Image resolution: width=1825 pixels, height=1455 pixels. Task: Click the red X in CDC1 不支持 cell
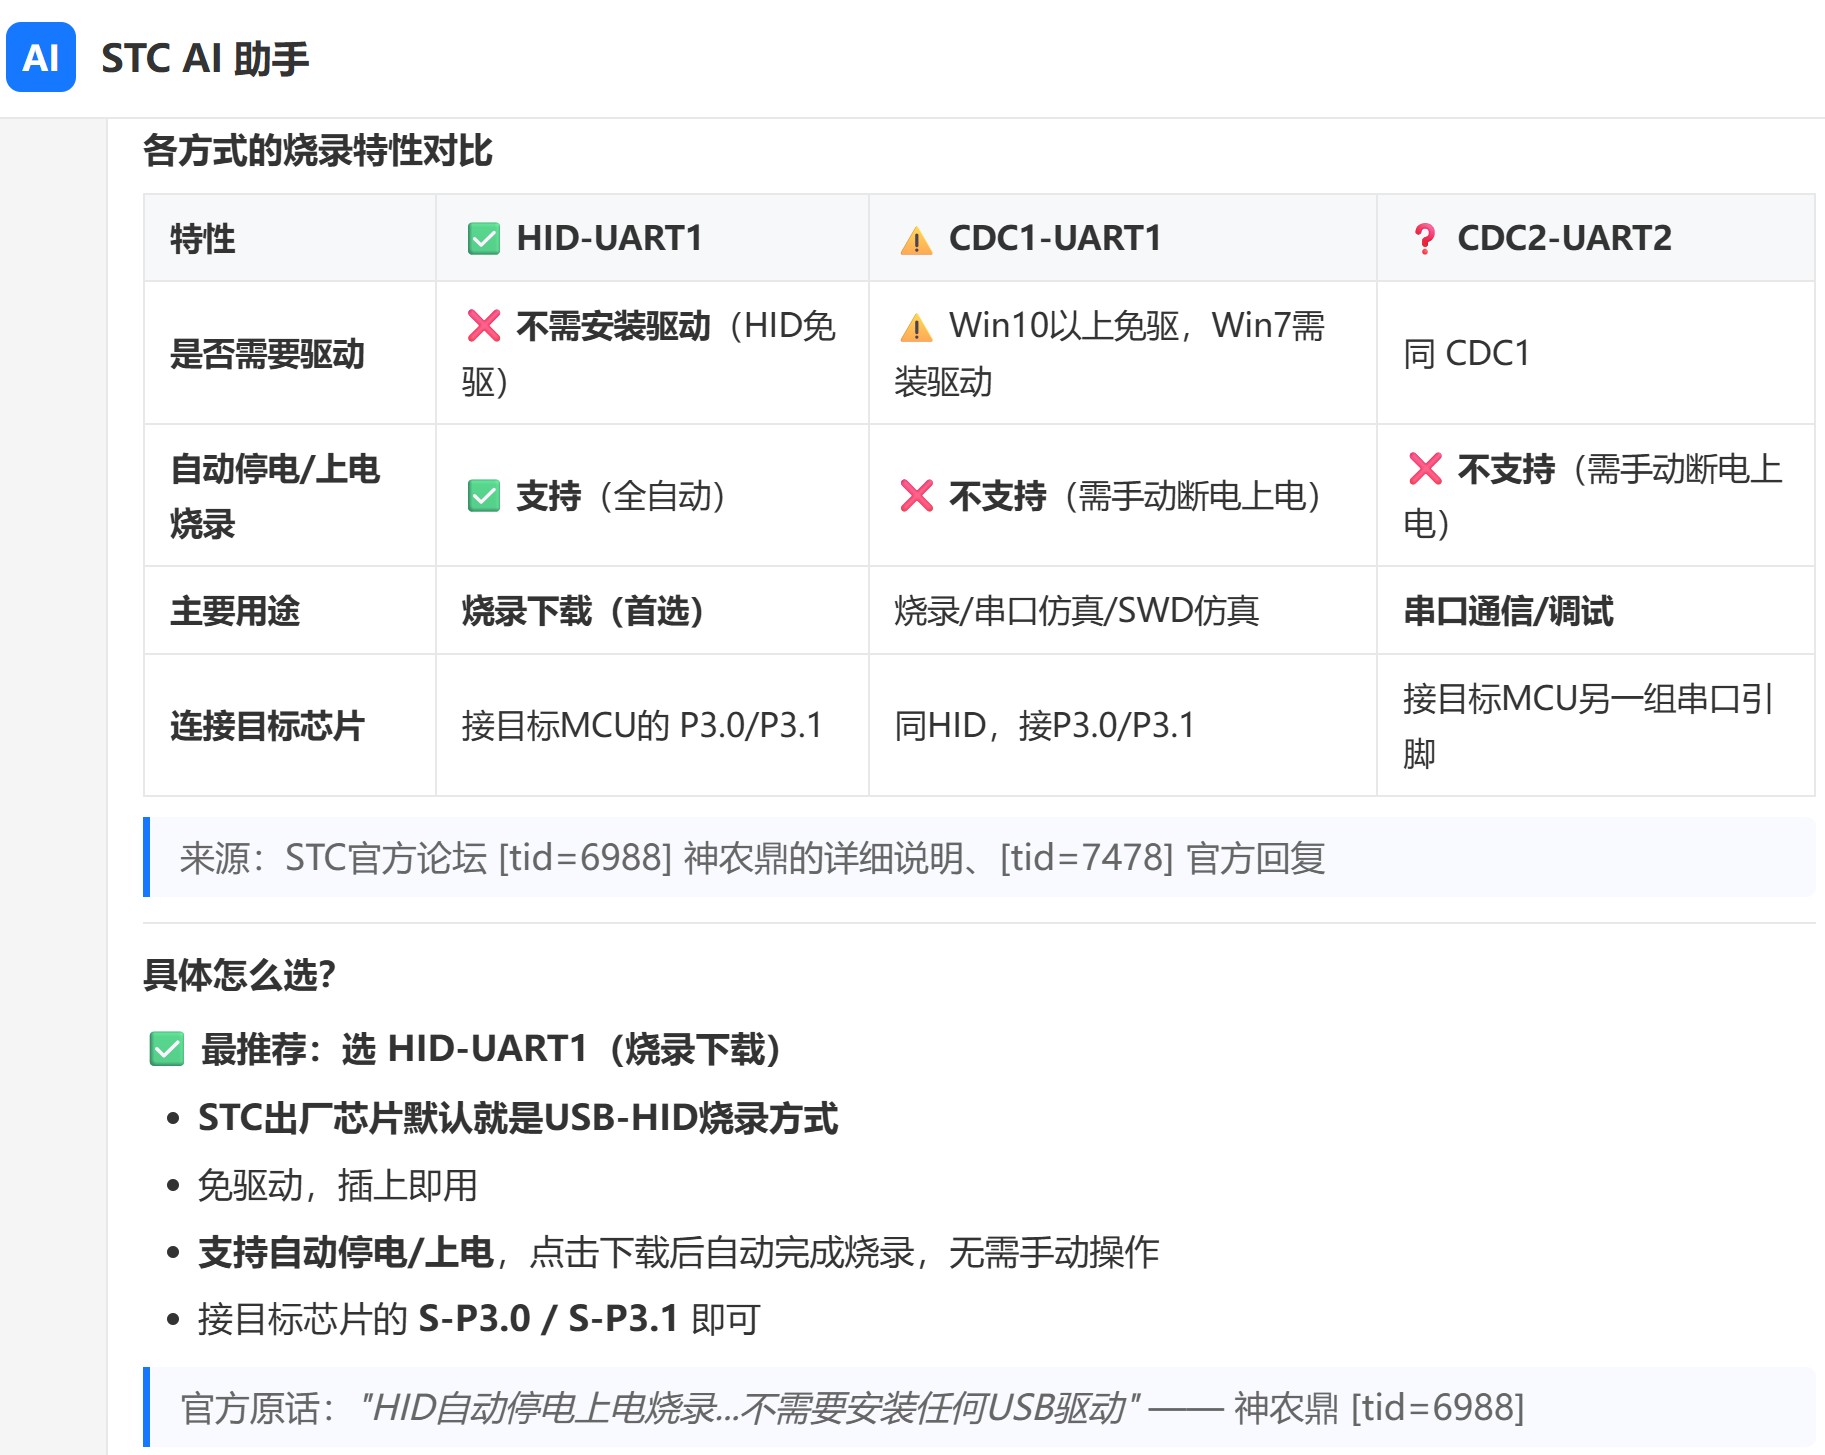[x=916, y=495]
